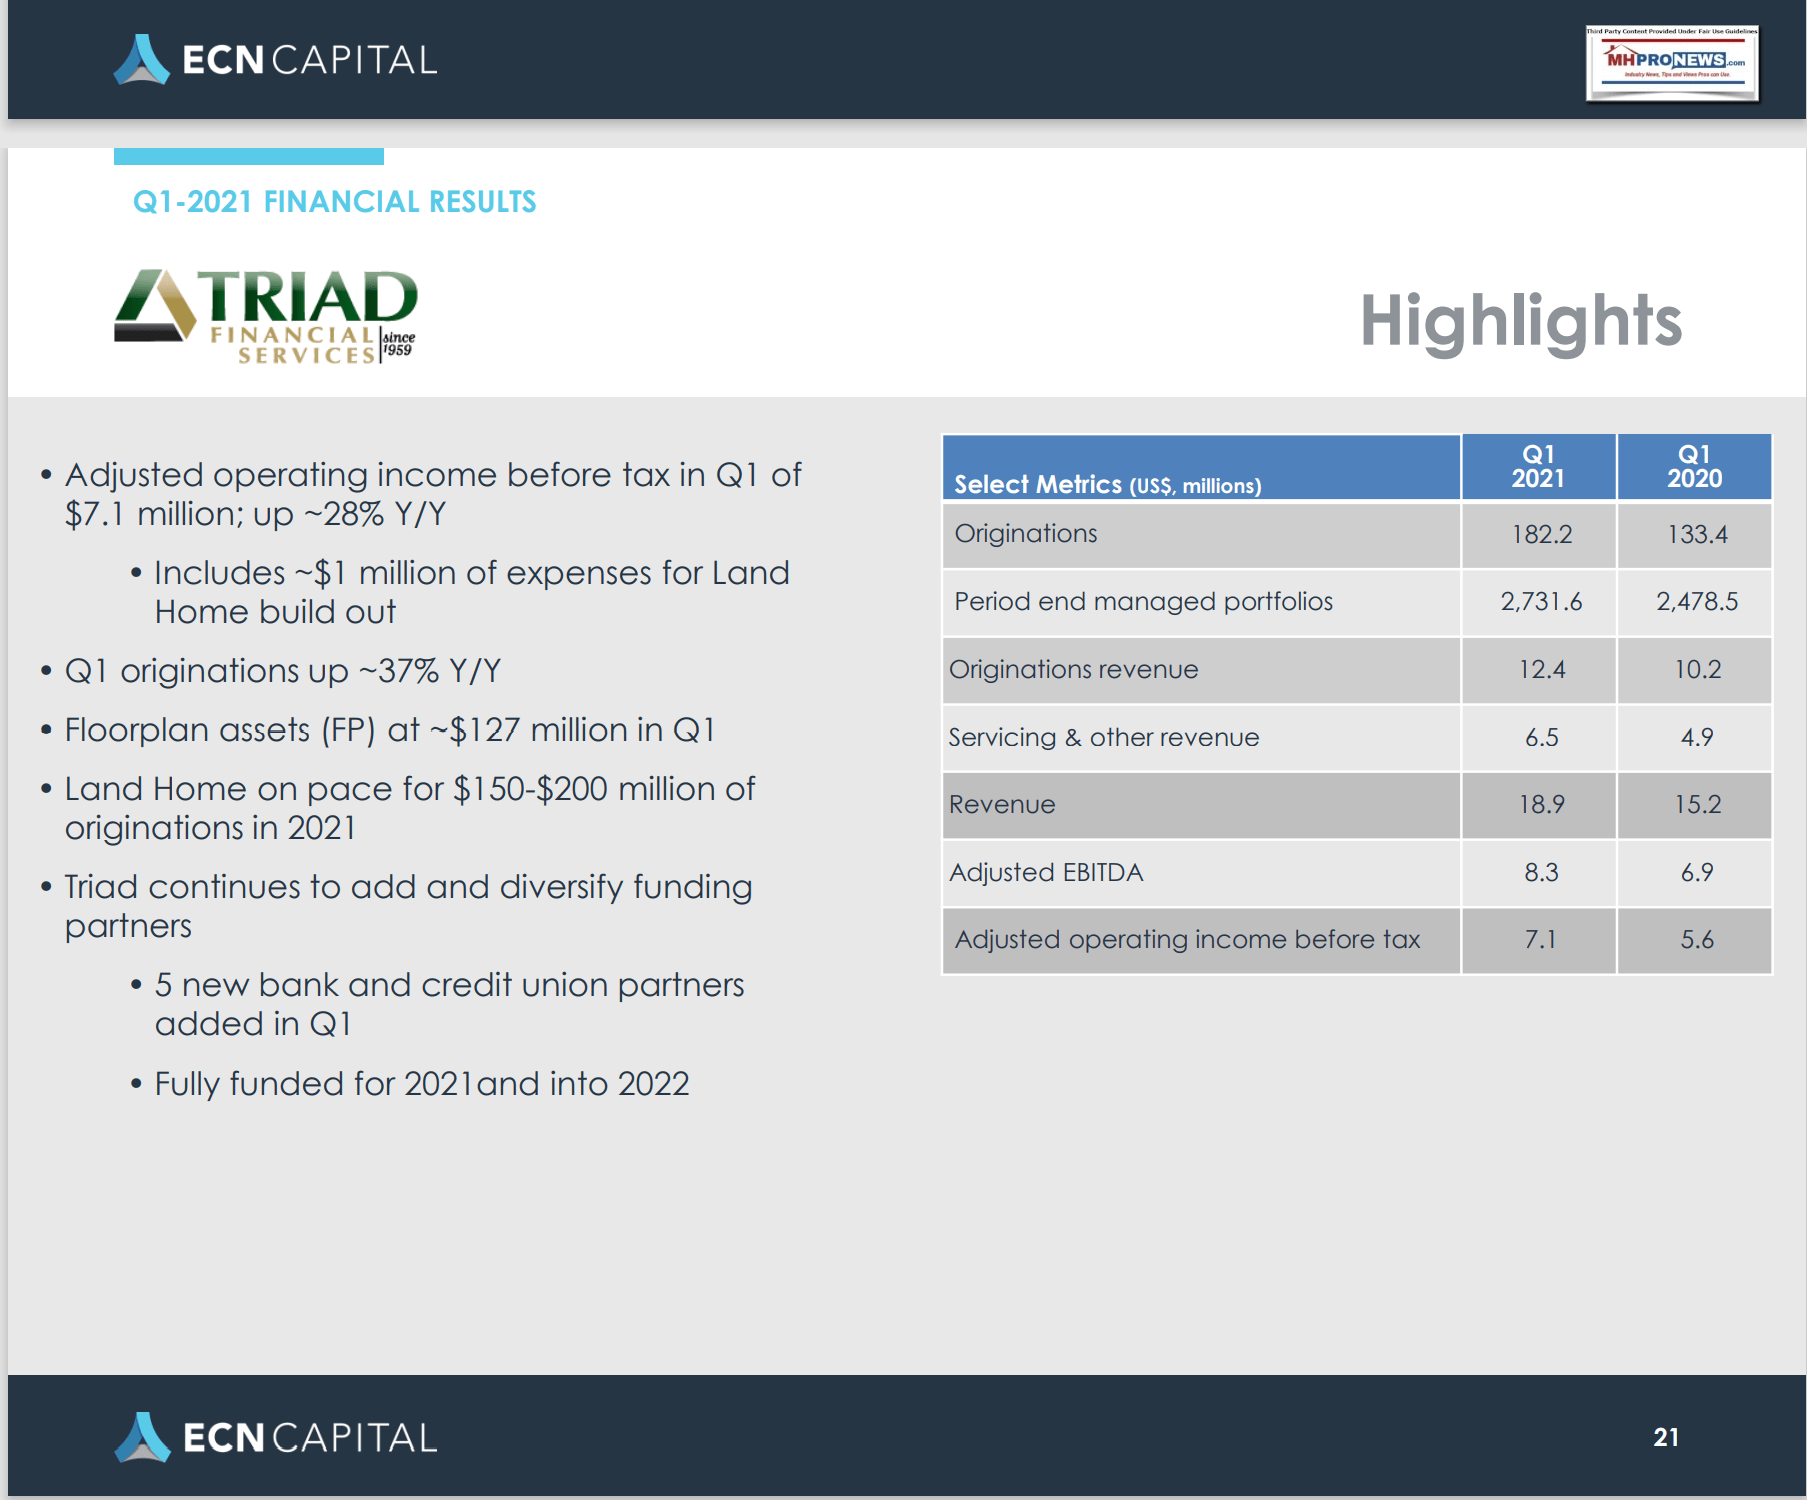Screen dimensions: 1807x1500
Task: Select the Q1-2021 Financial Results heading
Action: tap(334, 202)
